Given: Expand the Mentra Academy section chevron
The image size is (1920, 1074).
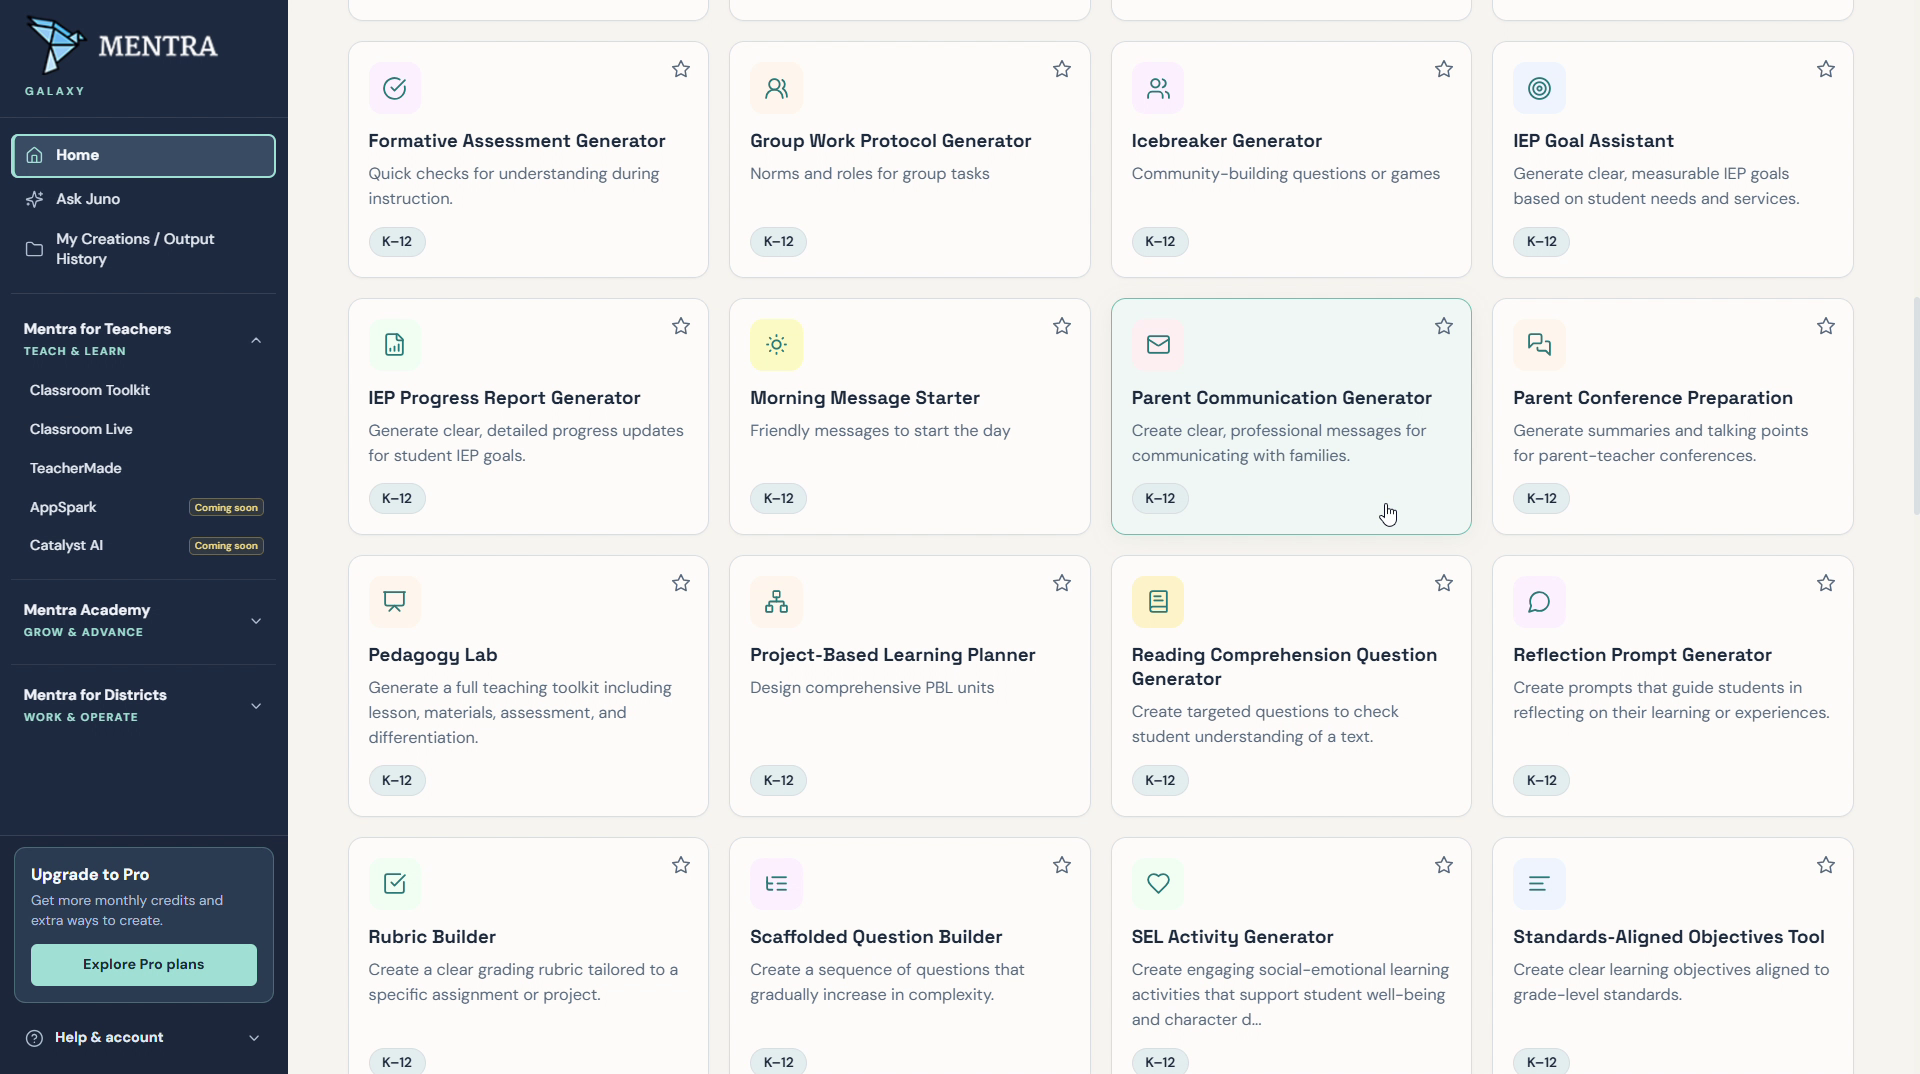Looking at the screenshot, I should (x=256, y=621).
